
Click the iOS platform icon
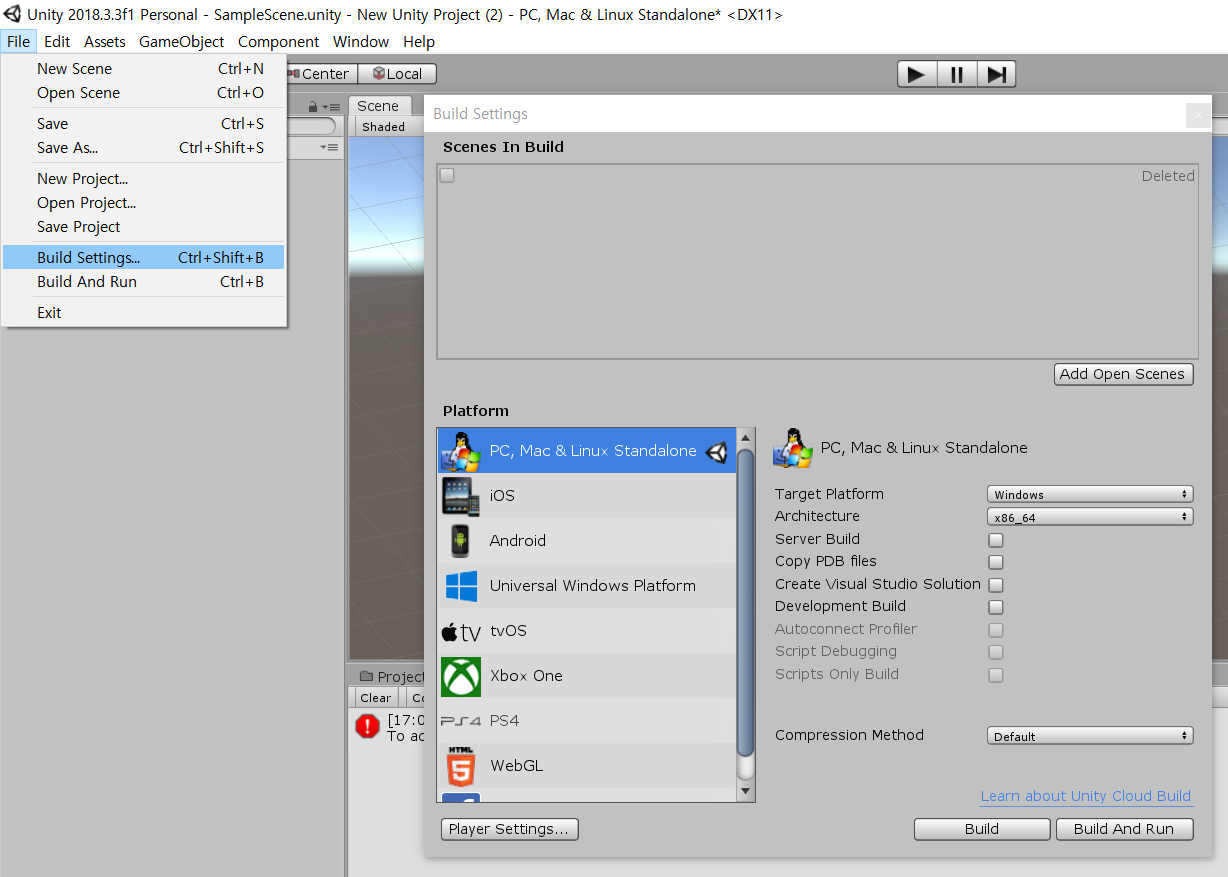point(460,496)
